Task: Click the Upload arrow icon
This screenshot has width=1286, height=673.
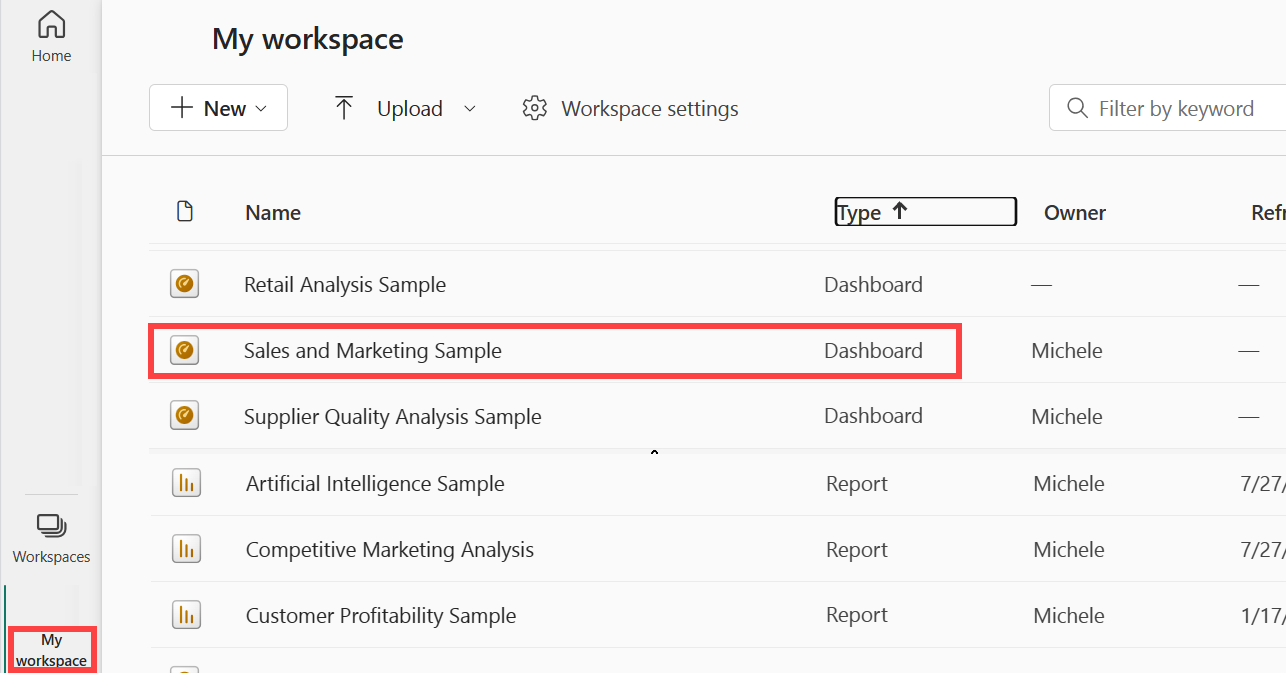Action: (344, 106)
